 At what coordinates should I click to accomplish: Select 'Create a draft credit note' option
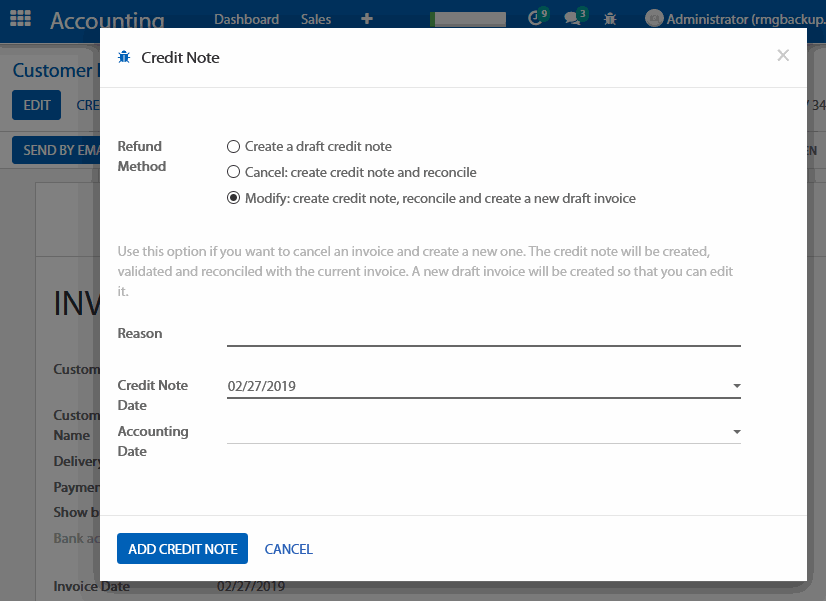[x=234, y=146]
